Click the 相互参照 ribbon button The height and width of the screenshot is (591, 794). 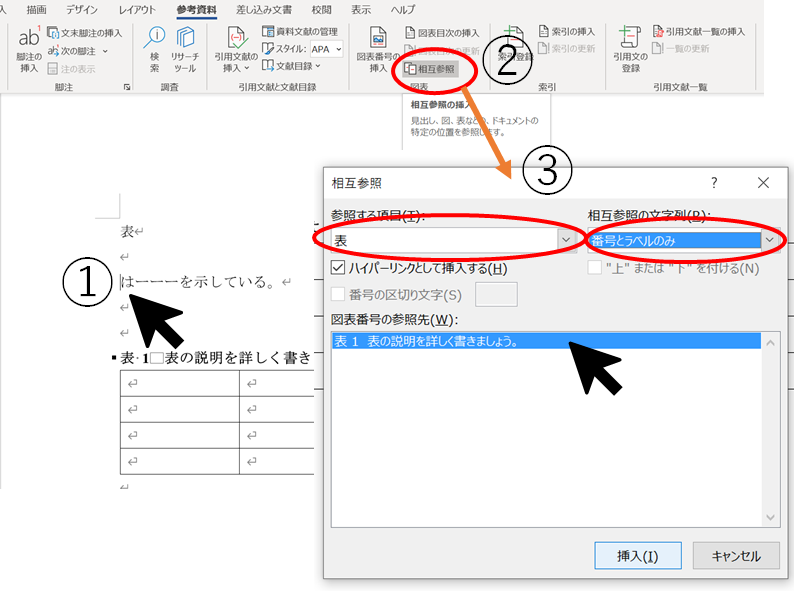pyautogui.click(x=431, y=69)
